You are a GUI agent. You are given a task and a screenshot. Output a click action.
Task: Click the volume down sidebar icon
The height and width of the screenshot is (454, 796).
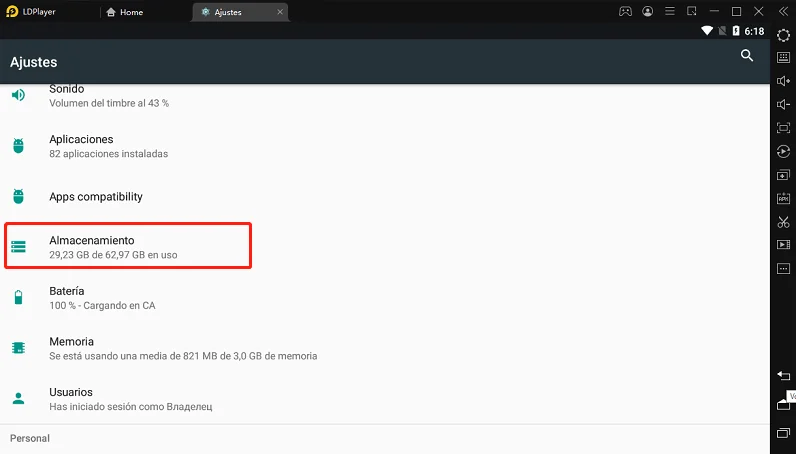click(783, 105)
